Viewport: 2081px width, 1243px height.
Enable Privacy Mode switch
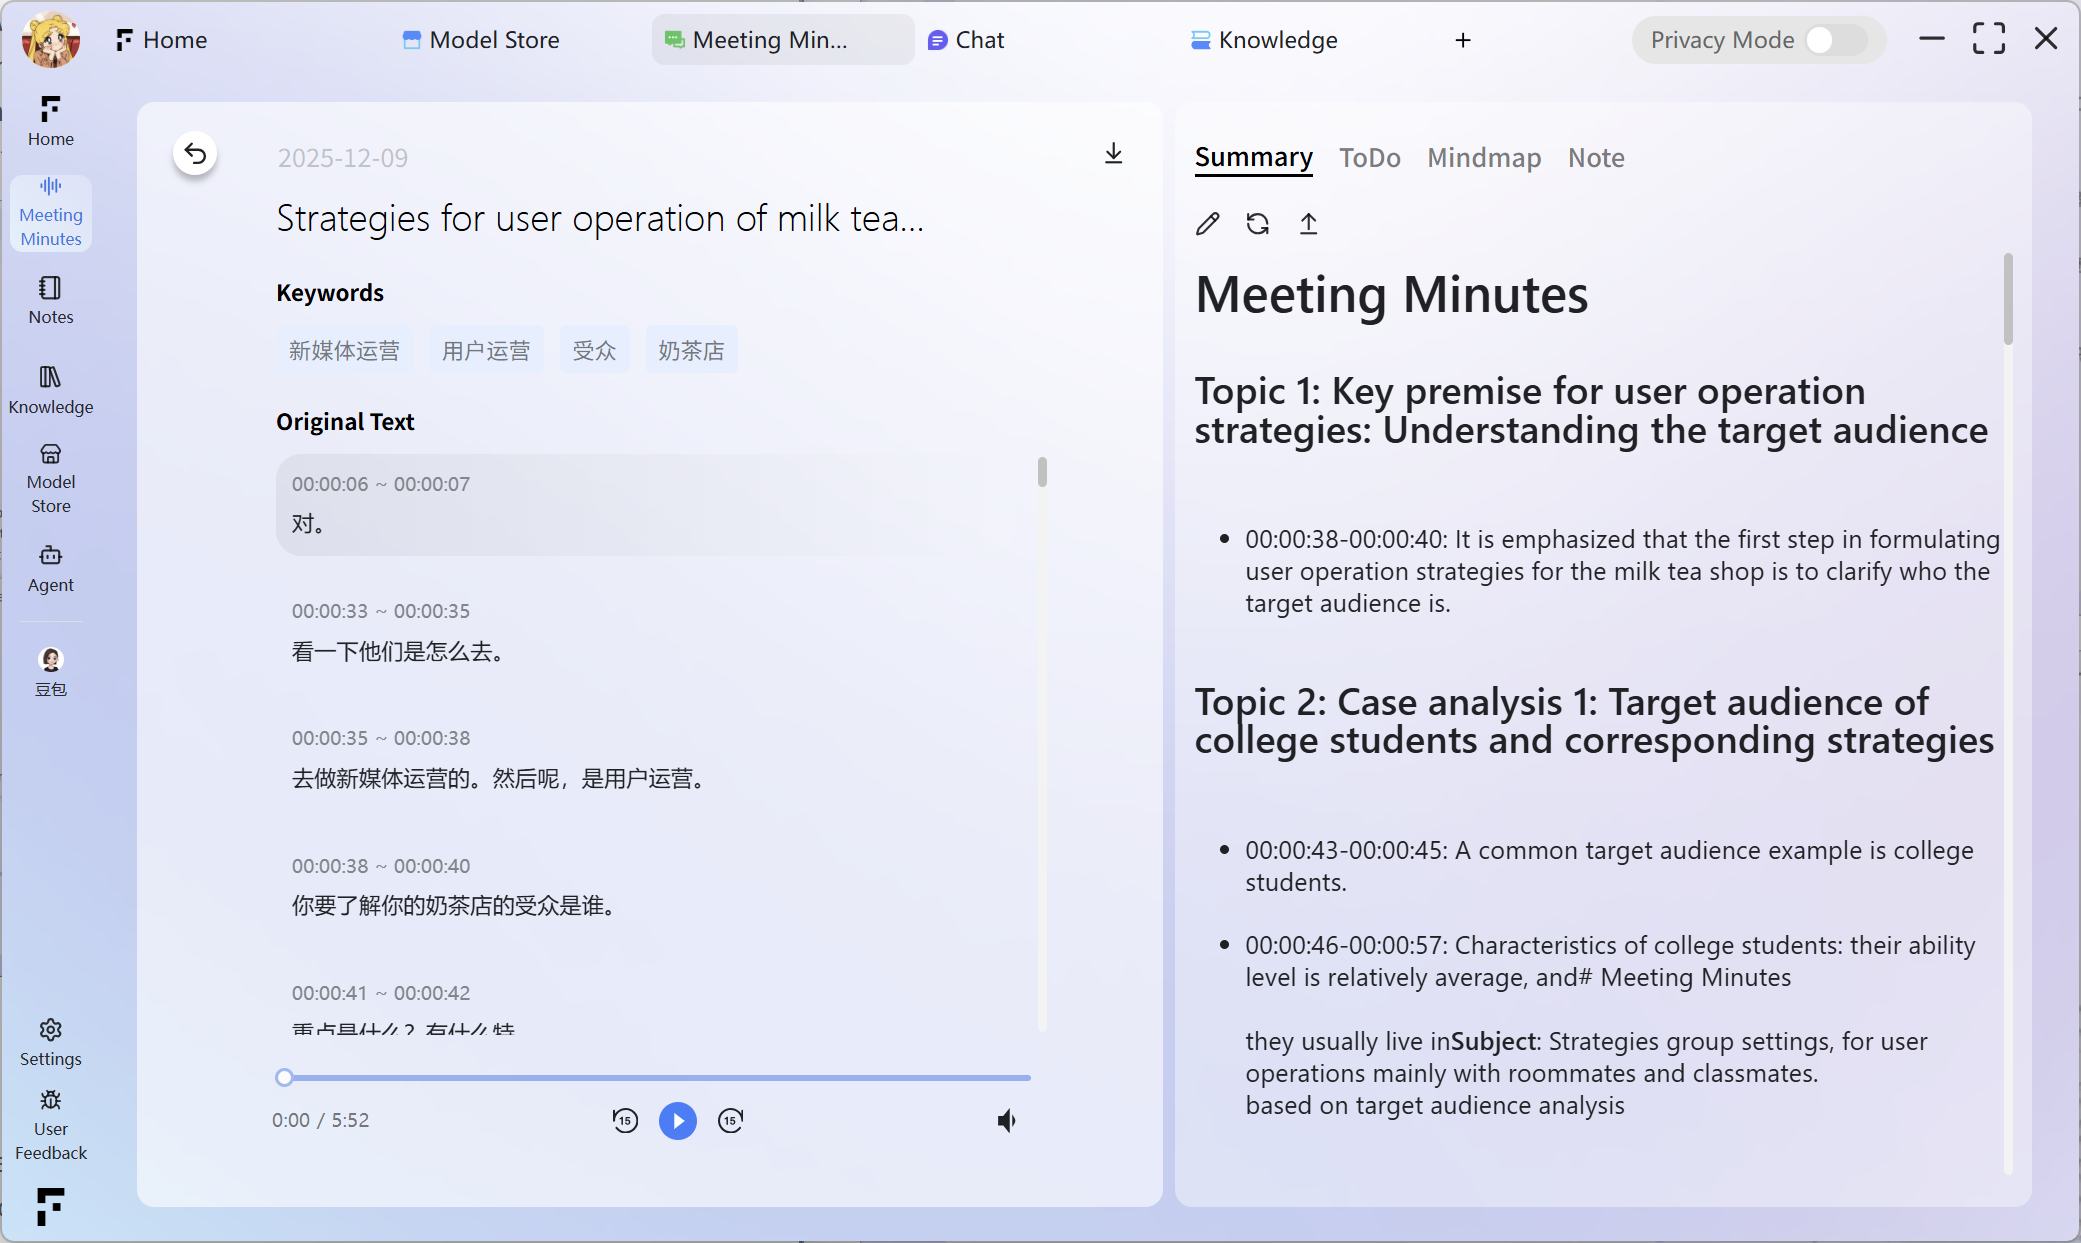tap(1836, 40)
